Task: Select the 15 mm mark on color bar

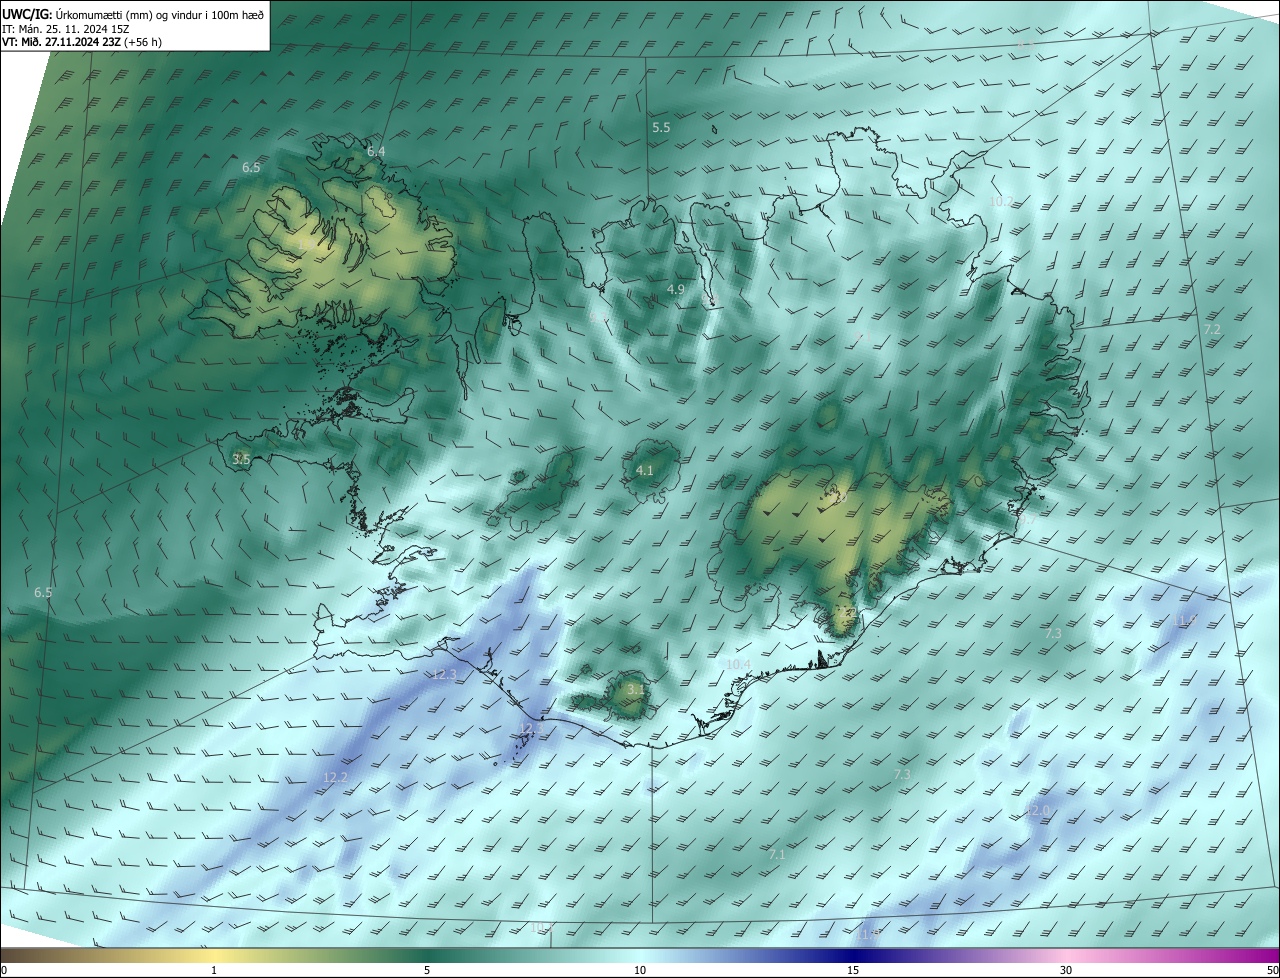Action: (x=853, y=970)
